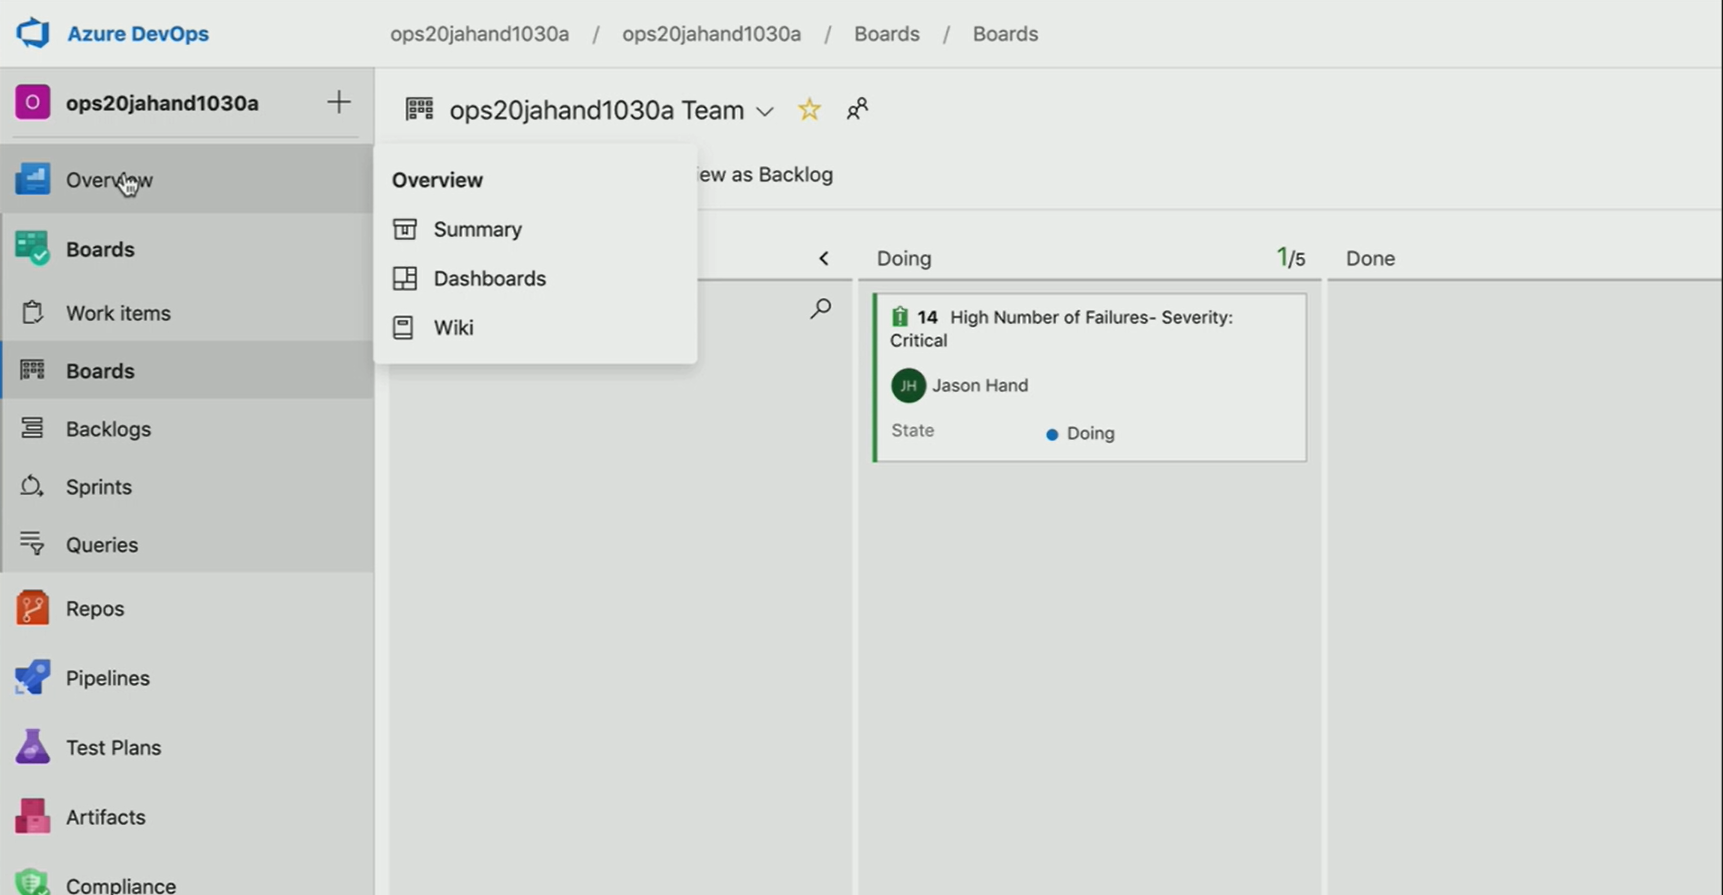Screen dimensions: 1723x895
Task: Open the Overview section in sidebar
Action: [x=187, y=180]
